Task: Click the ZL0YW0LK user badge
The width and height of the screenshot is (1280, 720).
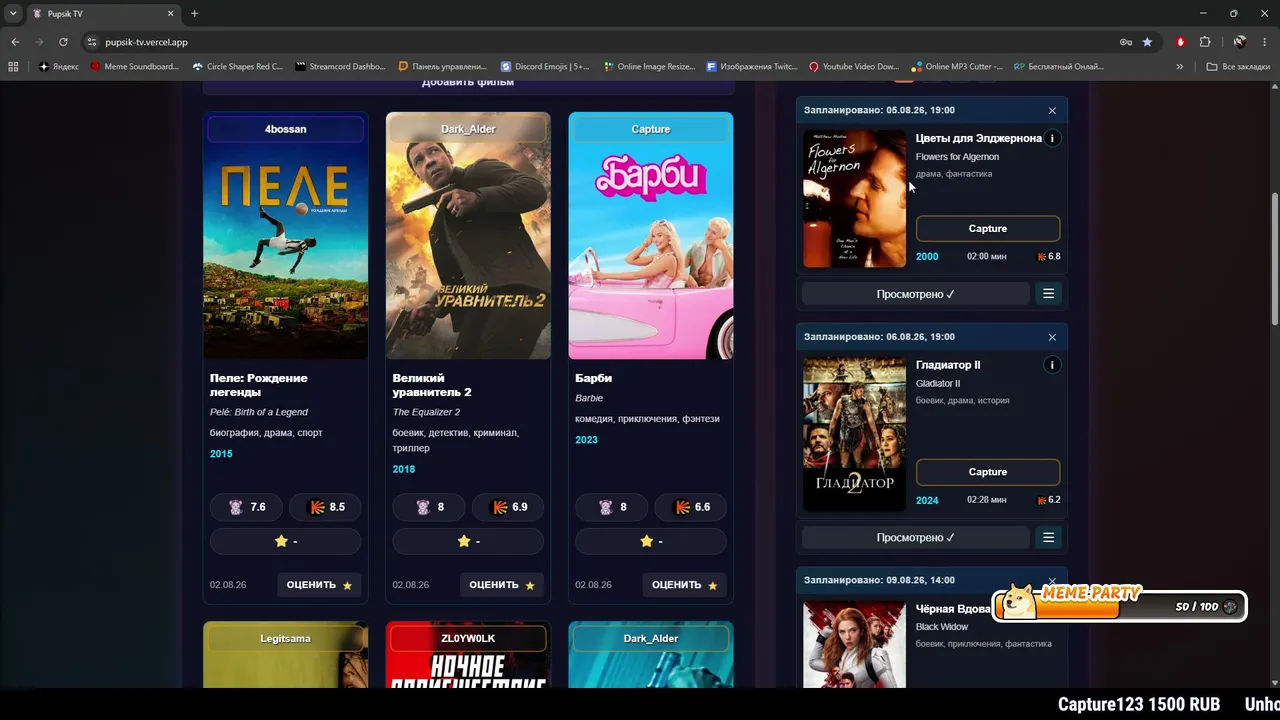Action: tap(468, 638)
